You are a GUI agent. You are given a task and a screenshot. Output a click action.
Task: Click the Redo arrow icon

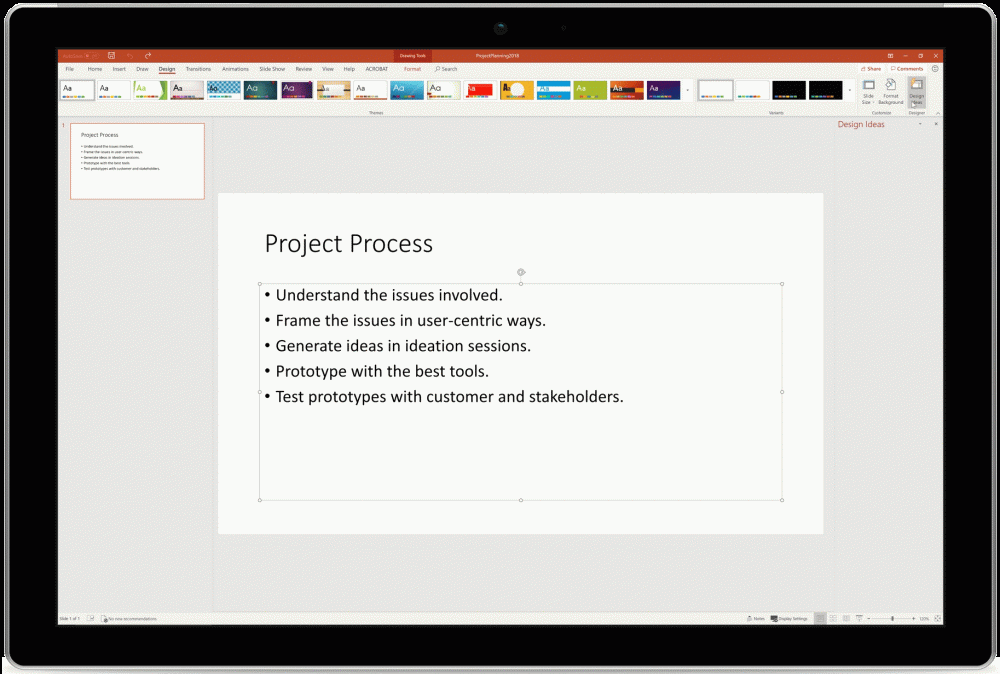tap(148, 56)
